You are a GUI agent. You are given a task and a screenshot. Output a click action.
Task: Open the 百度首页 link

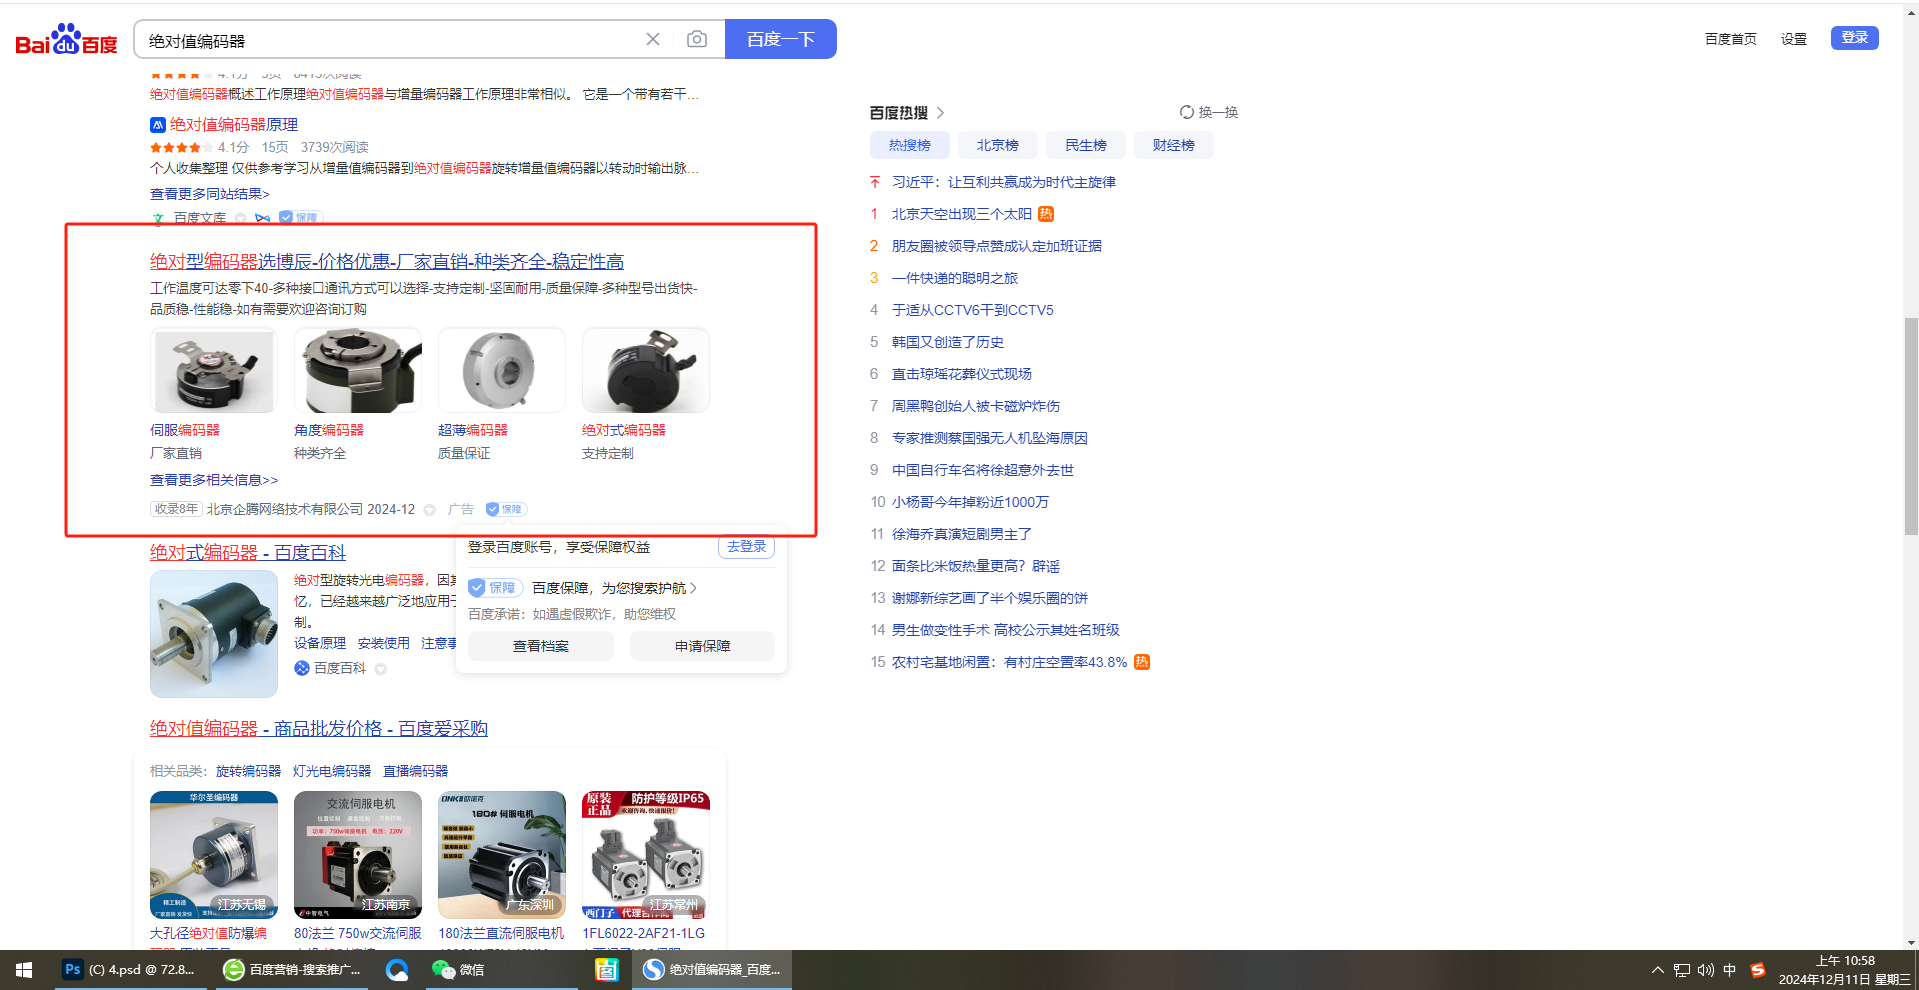(1731, 39)
